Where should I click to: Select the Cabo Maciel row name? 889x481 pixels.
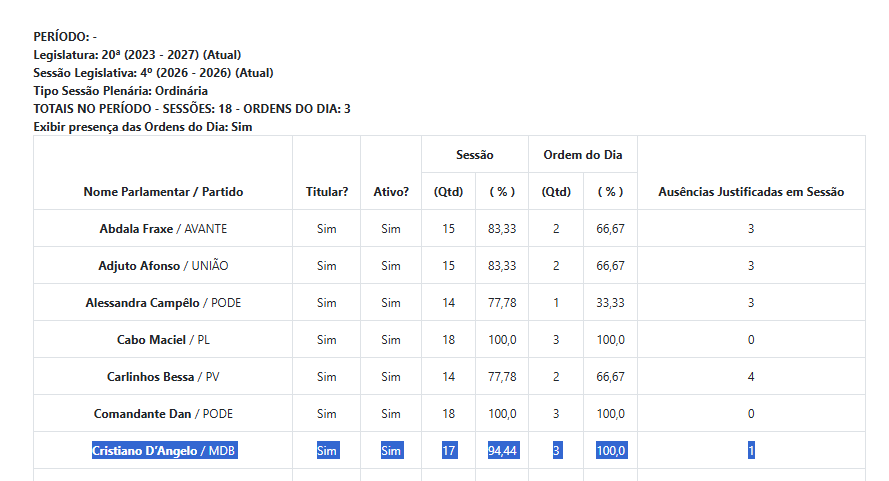151,340
